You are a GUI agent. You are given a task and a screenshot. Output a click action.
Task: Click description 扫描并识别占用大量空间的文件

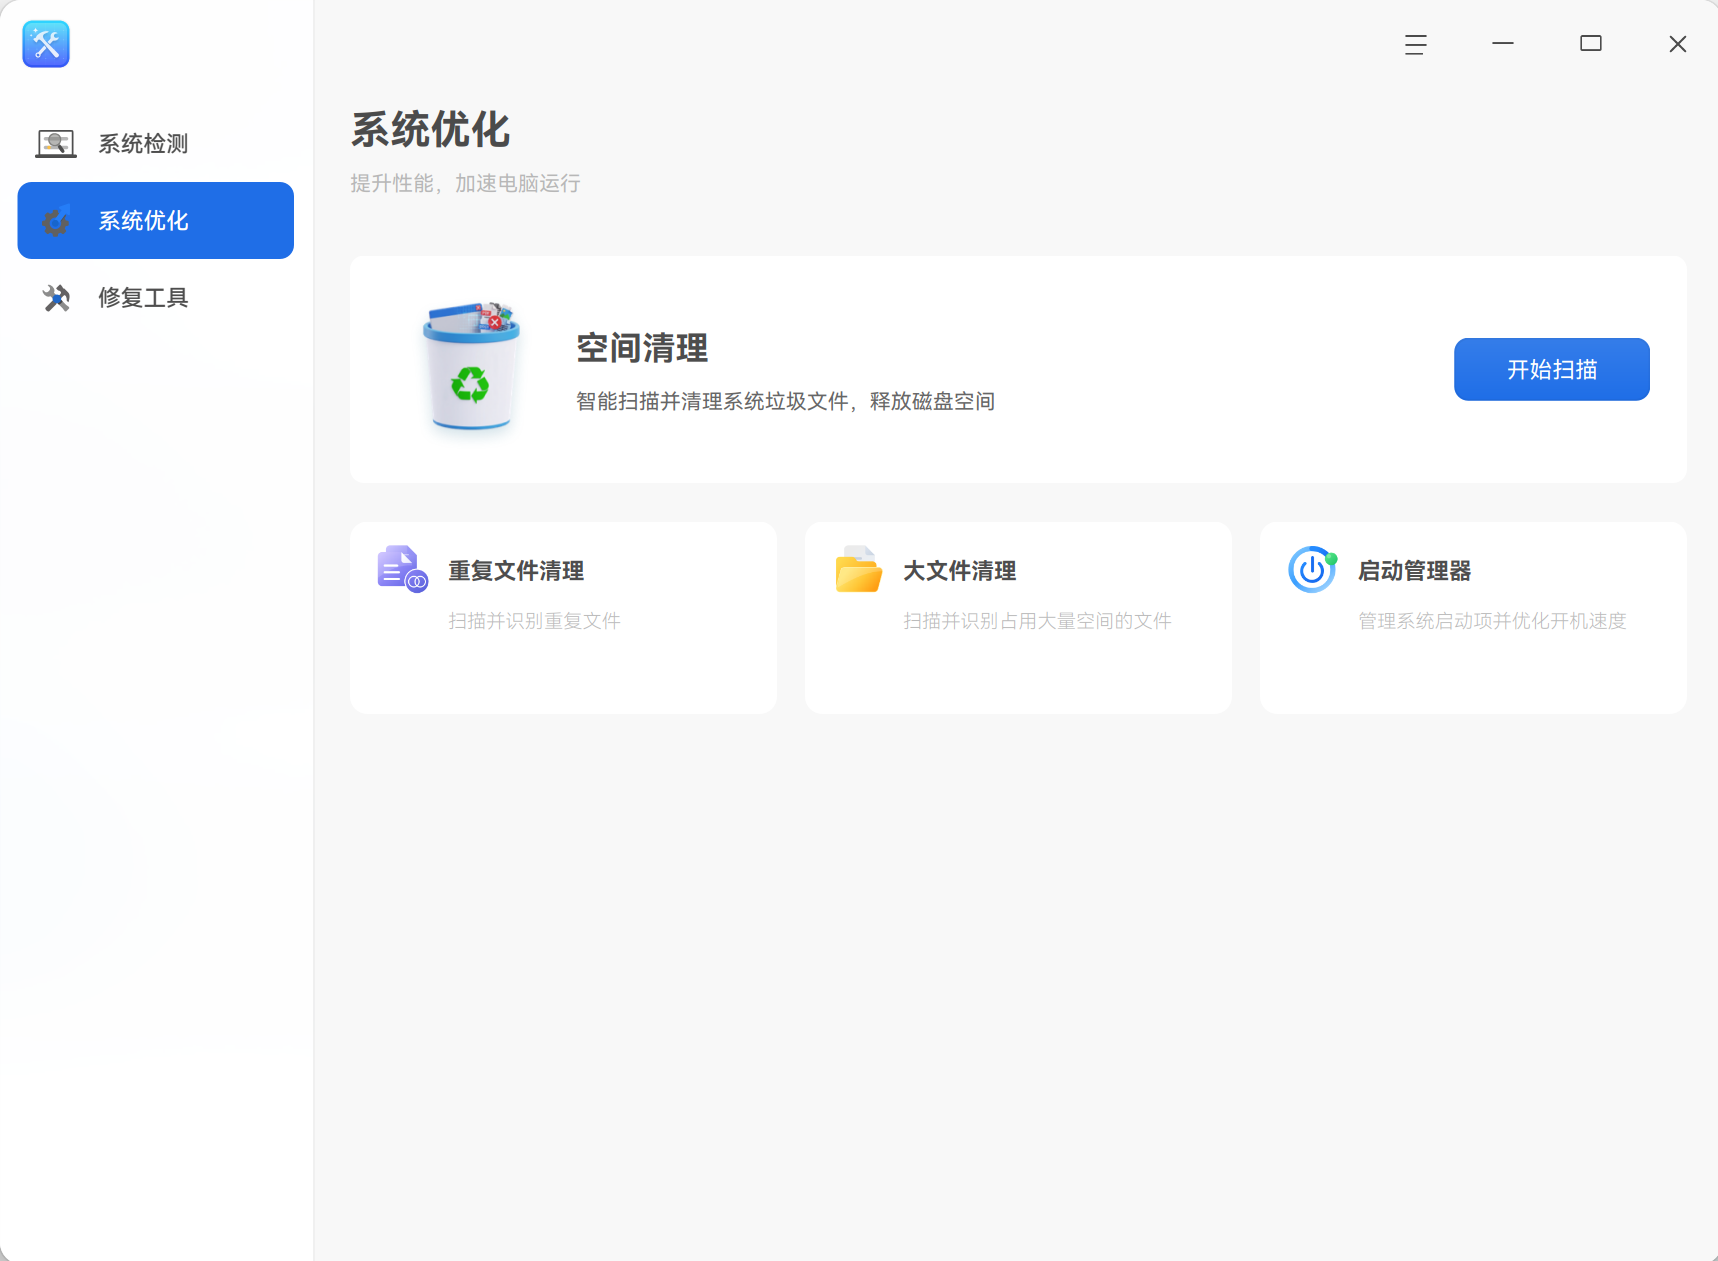(x=1037, y=621)
